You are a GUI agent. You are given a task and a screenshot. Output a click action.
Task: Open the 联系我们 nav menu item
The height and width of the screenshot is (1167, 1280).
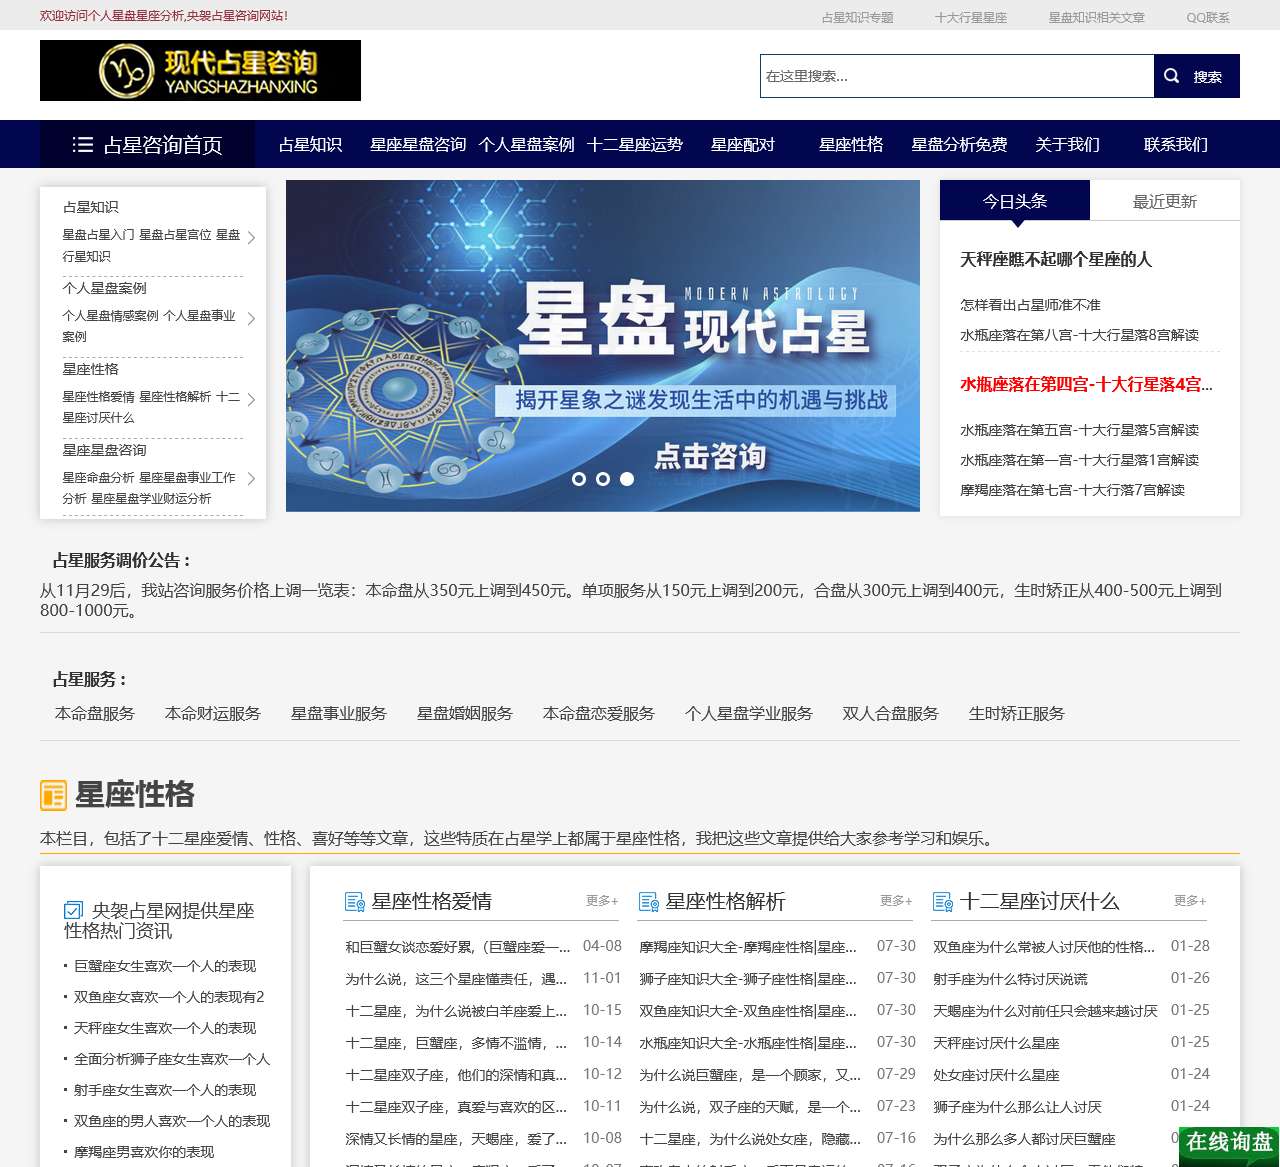1175,145
